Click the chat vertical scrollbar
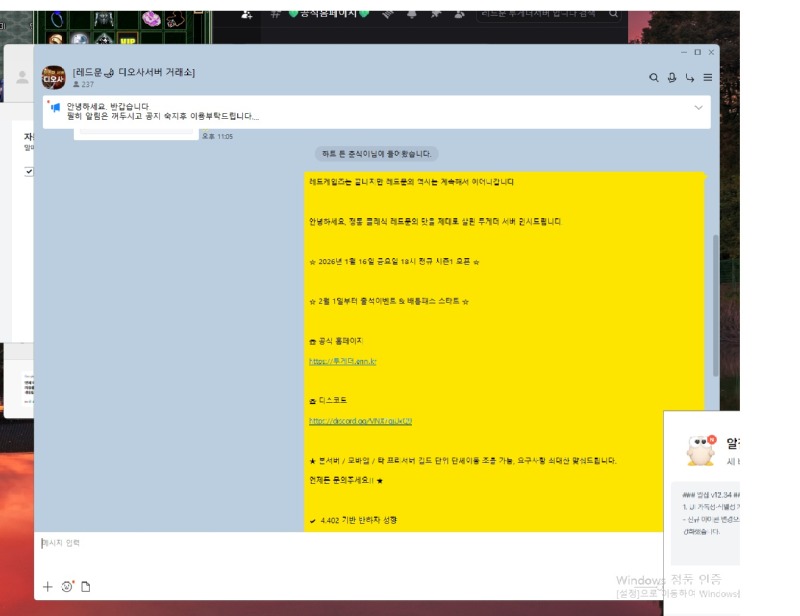Image resolution: width=800 pixels, height=616 pixels. click(715, 300)
